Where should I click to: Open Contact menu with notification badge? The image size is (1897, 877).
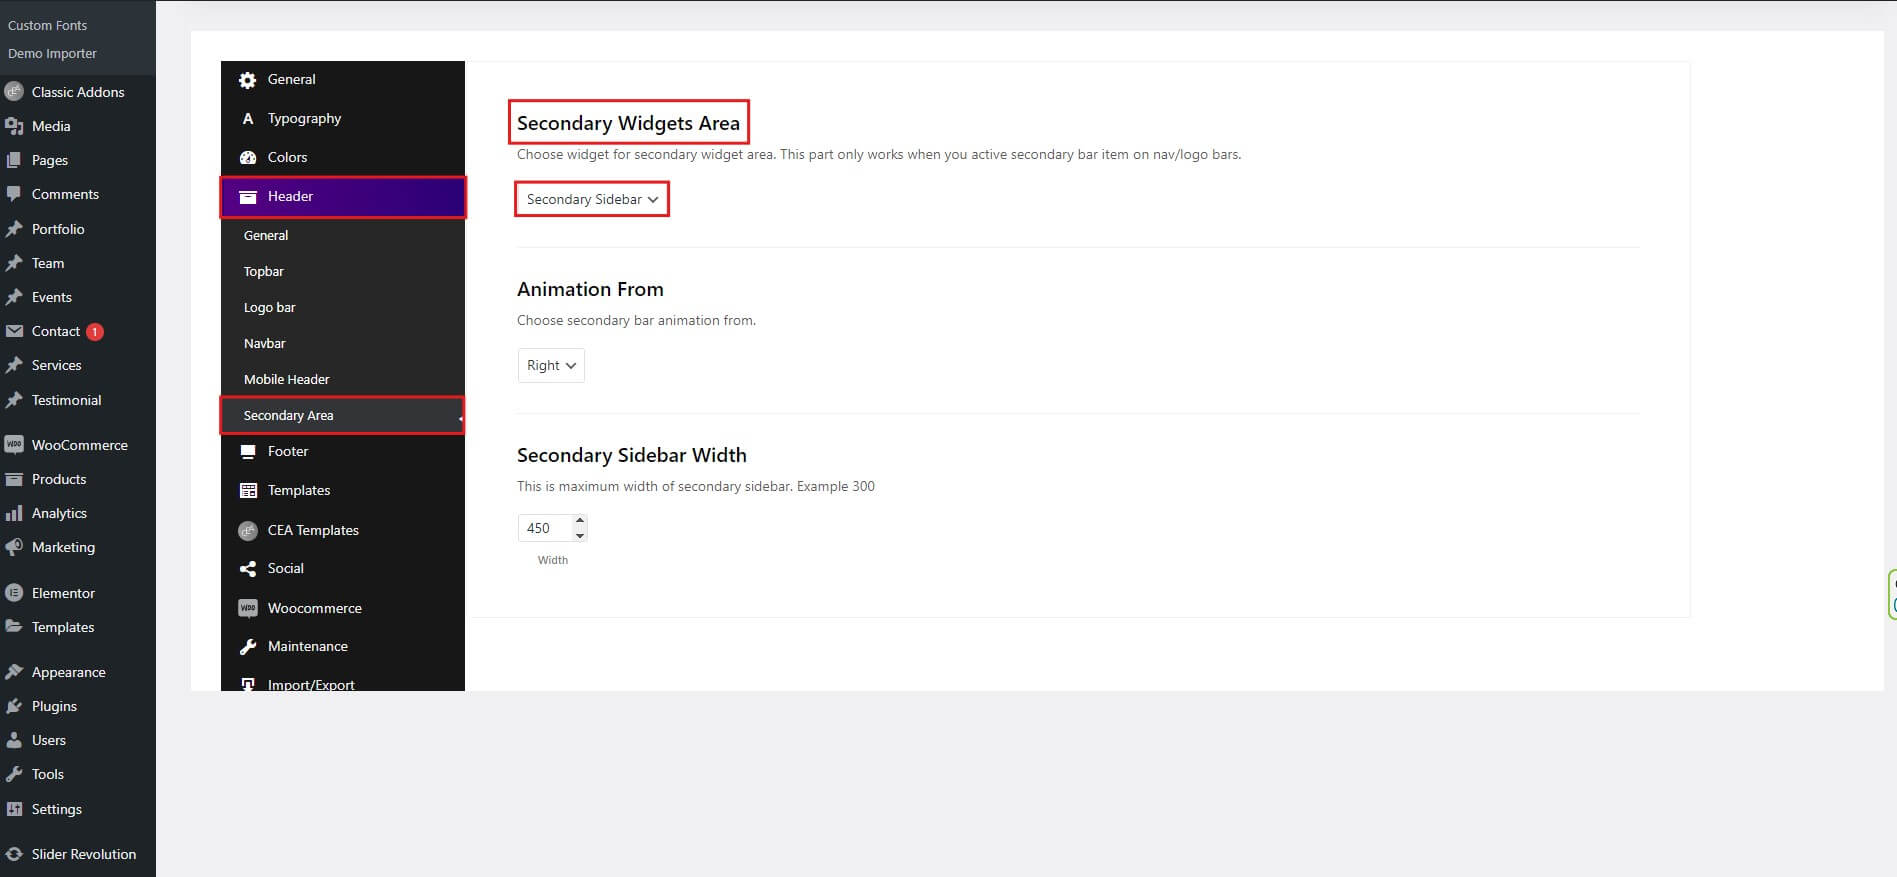point(56,332)
